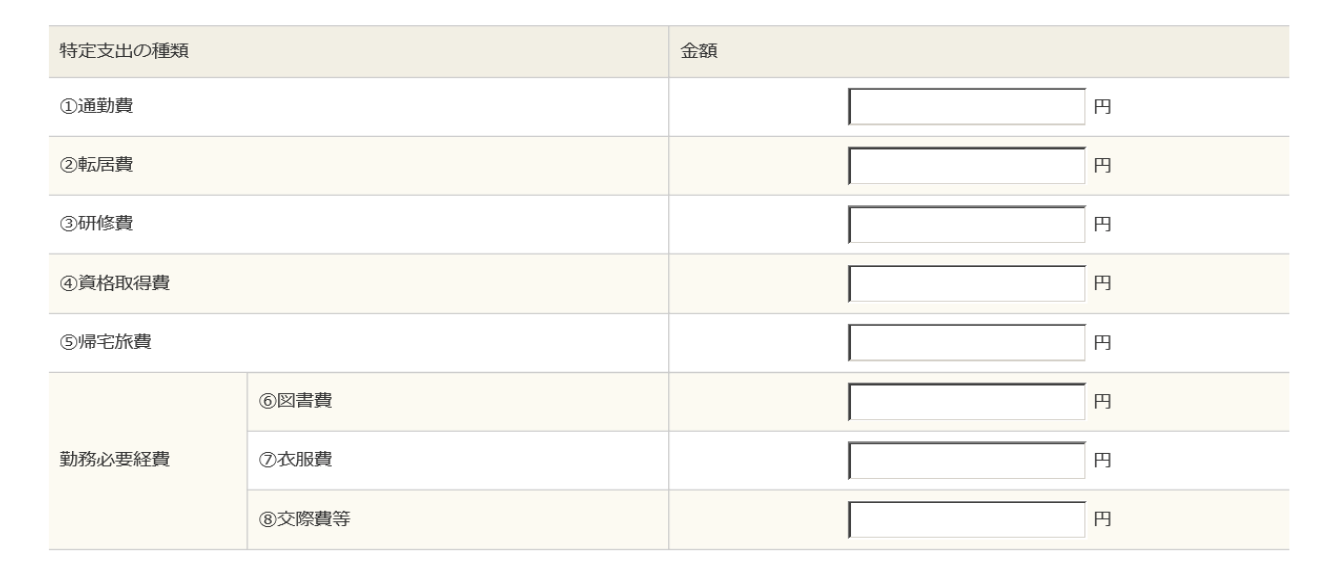Click the ①通勤費 amount input field
Image resolution: width=1338 pixels, height=582 pixels.
(966, 107)
